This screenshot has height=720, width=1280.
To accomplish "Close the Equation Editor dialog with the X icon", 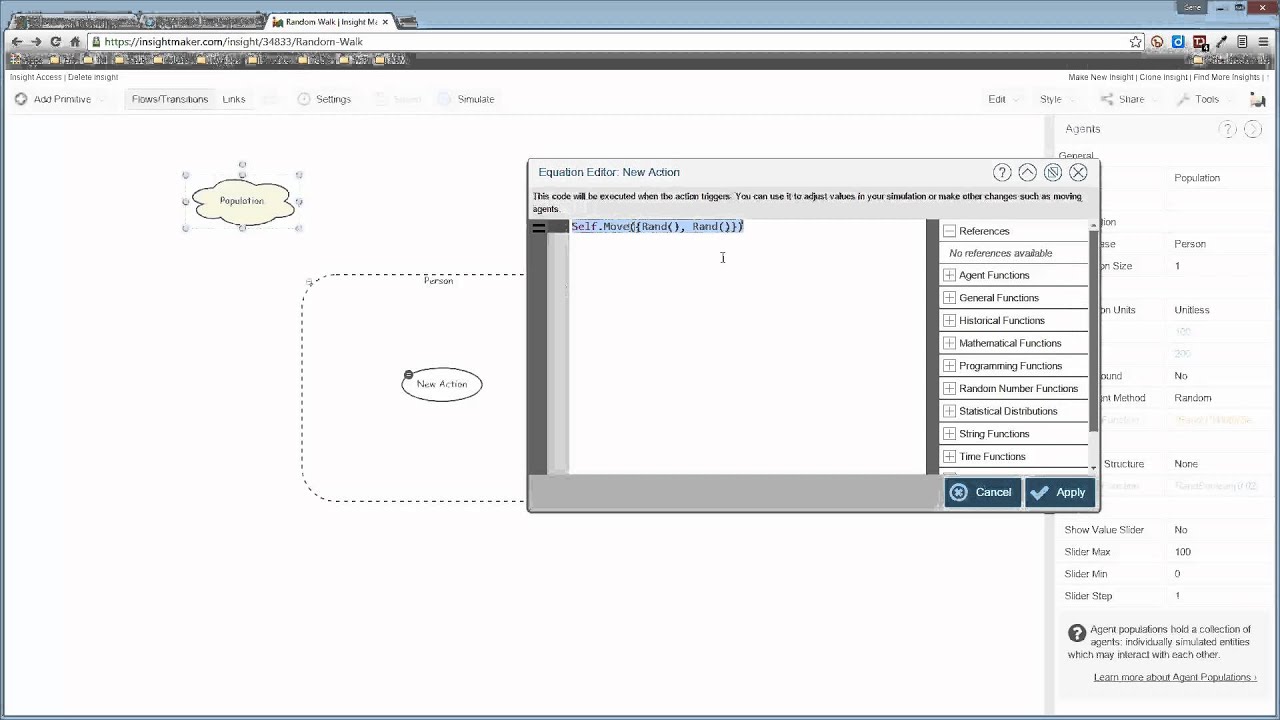I will pyautogui.click(x=1078, y=172).
